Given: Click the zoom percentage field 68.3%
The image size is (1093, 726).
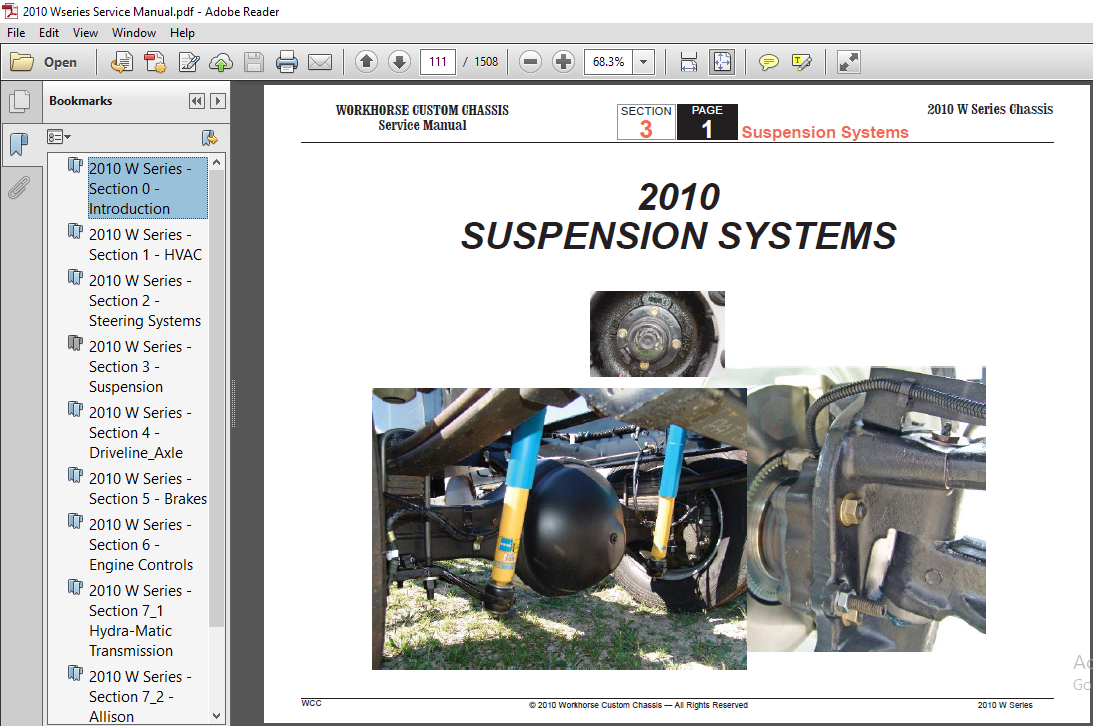Looking at the screenshot, I should [609, 62].
